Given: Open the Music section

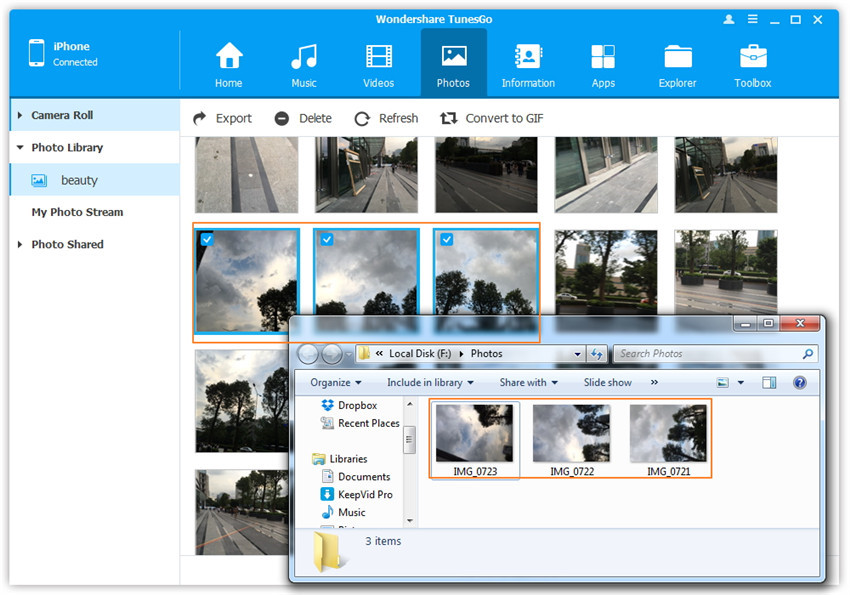Looking at the screenshot, I should pos(304,64).
